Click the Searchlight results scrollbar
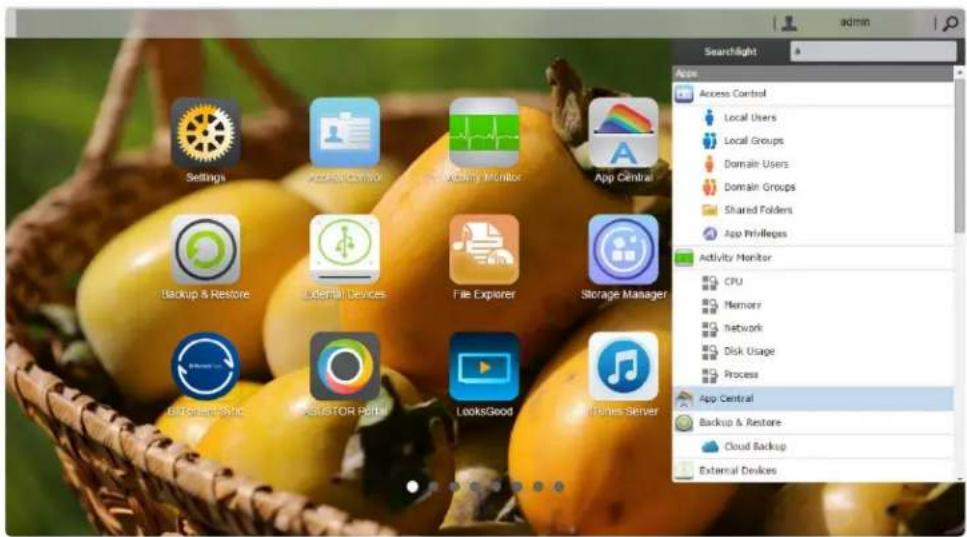Screen dimensions: 967x537 959,154
